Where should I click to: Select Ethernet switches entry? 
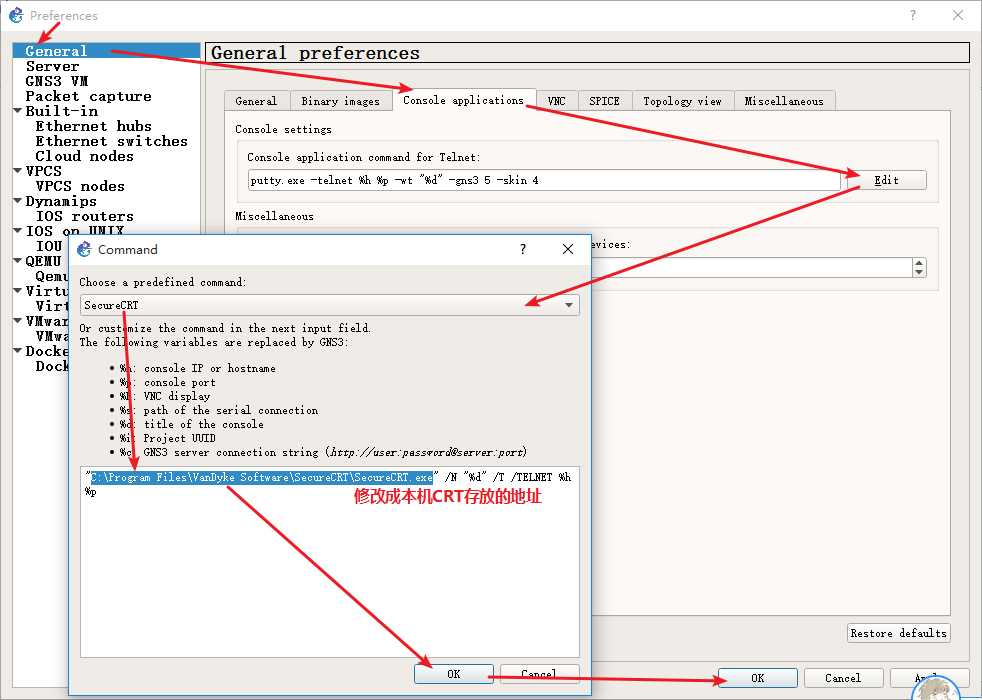111,141
